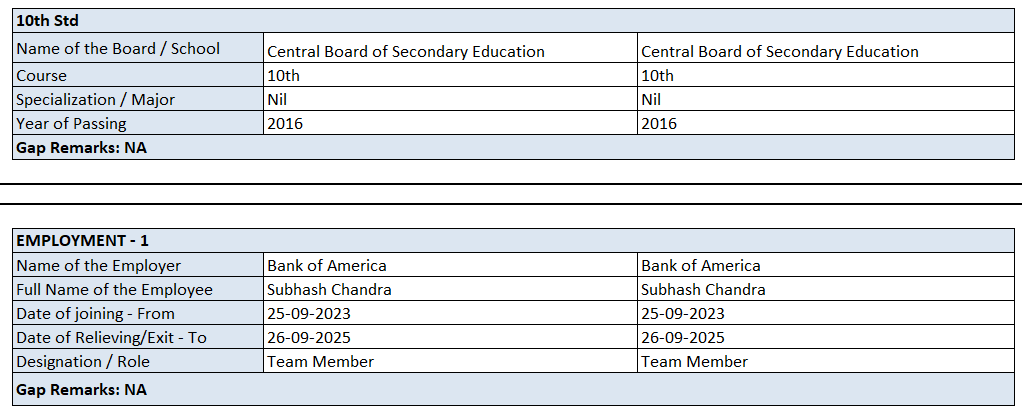
Task: Click the "10th Std" section header
Action: pyautogui.click(x=48, y=20)
